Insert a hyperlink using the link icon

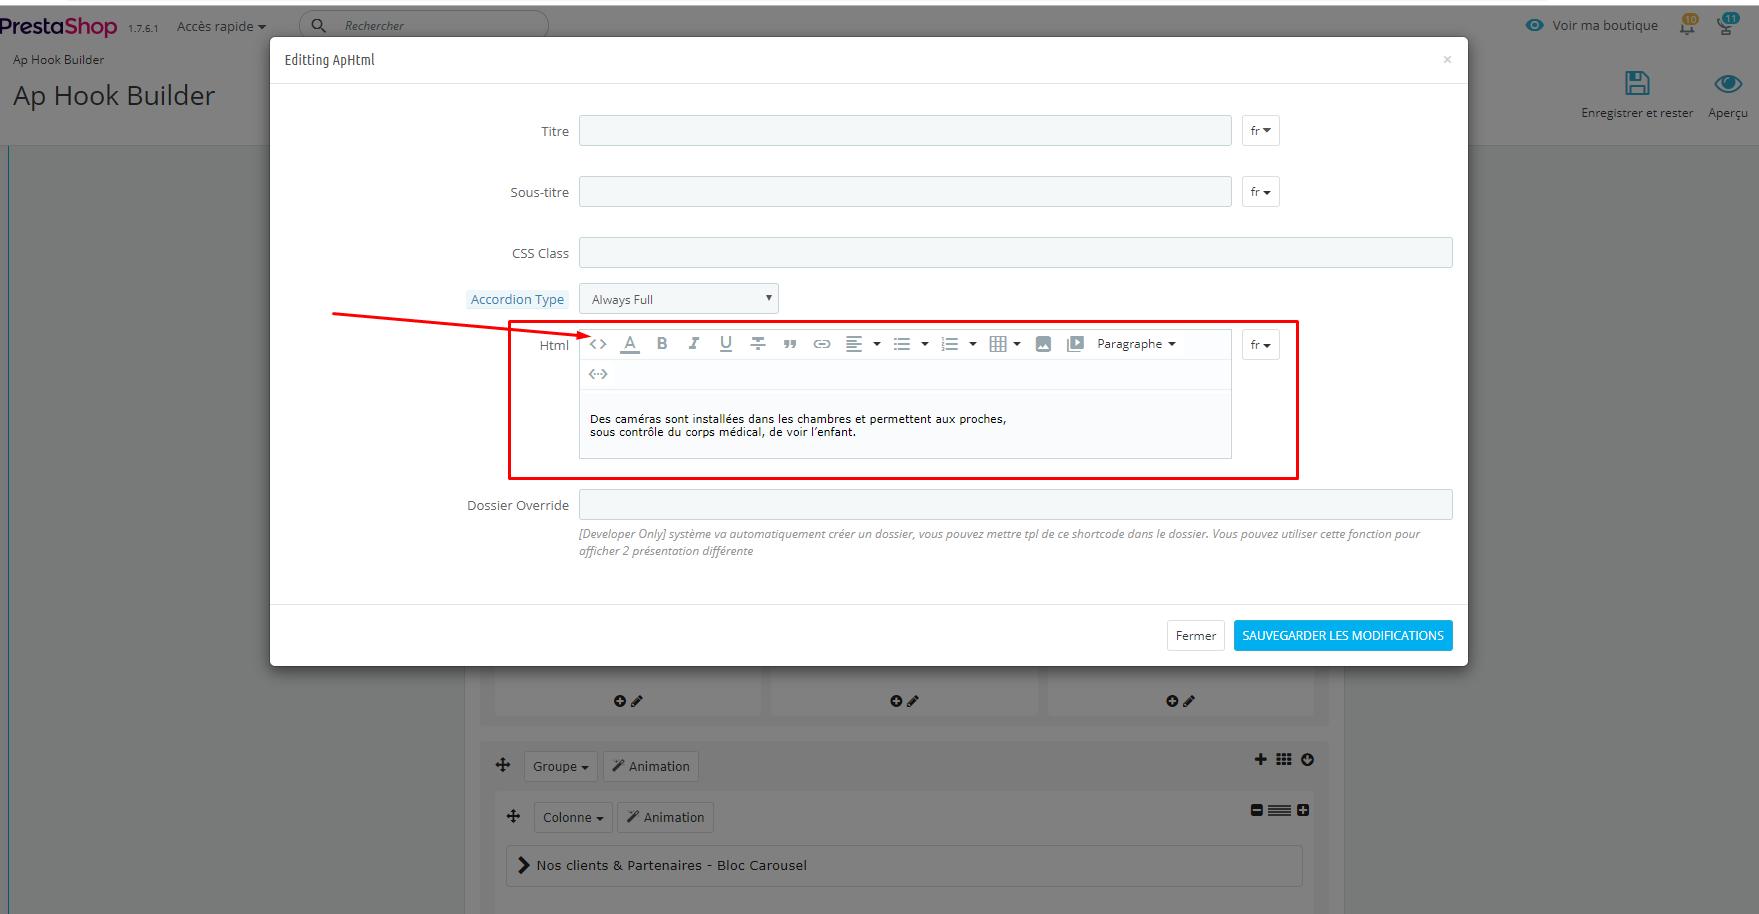point(822,343)
